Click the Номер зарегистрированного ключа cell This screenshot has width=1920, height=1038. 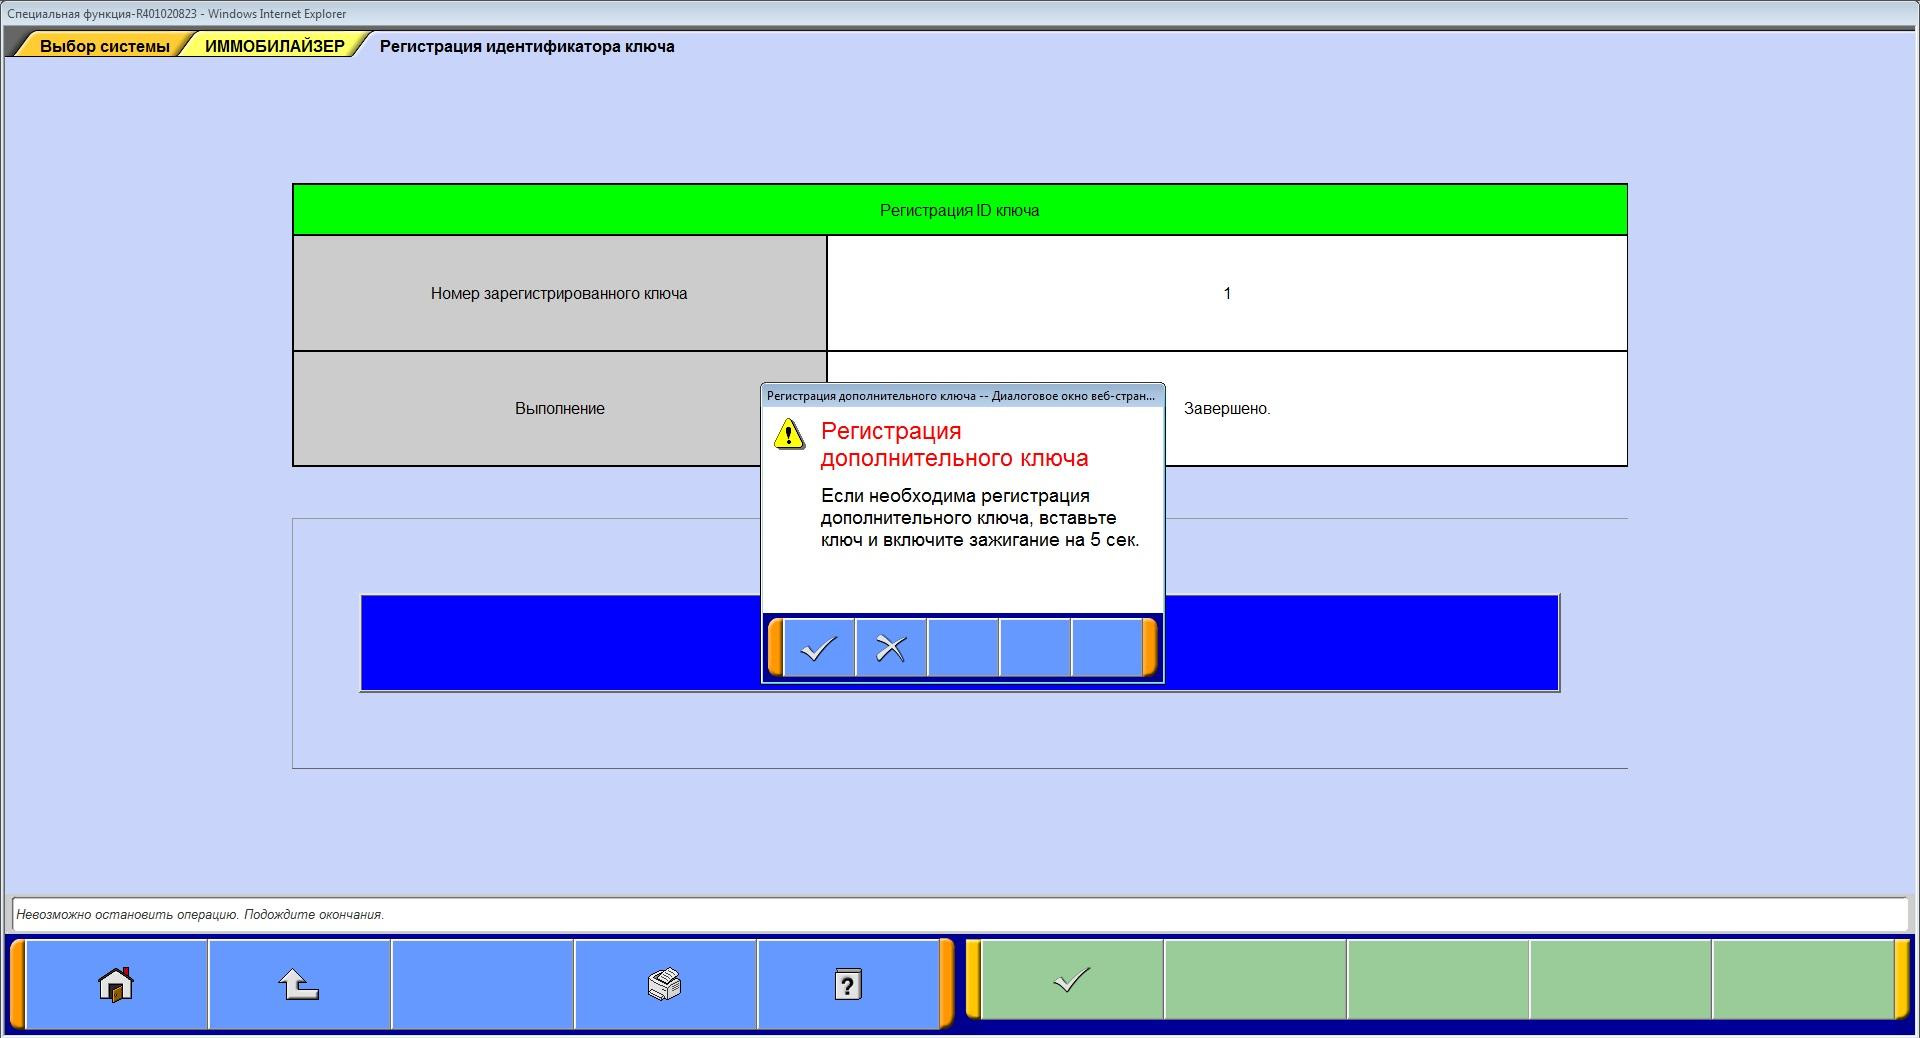[x=560, y=293]
